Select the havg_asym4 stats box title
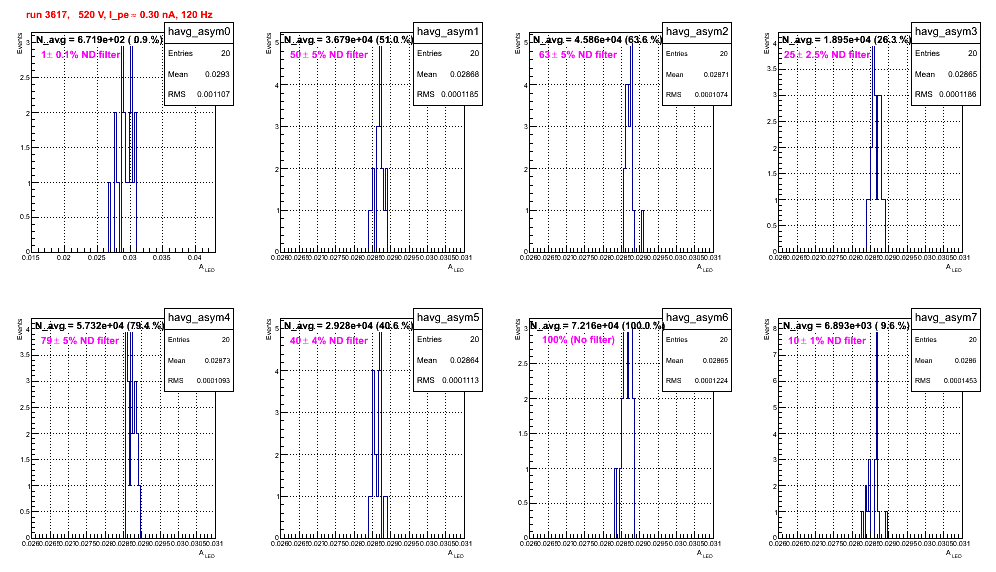The height and width of the screenshot is (572, 996). [199, 317]
